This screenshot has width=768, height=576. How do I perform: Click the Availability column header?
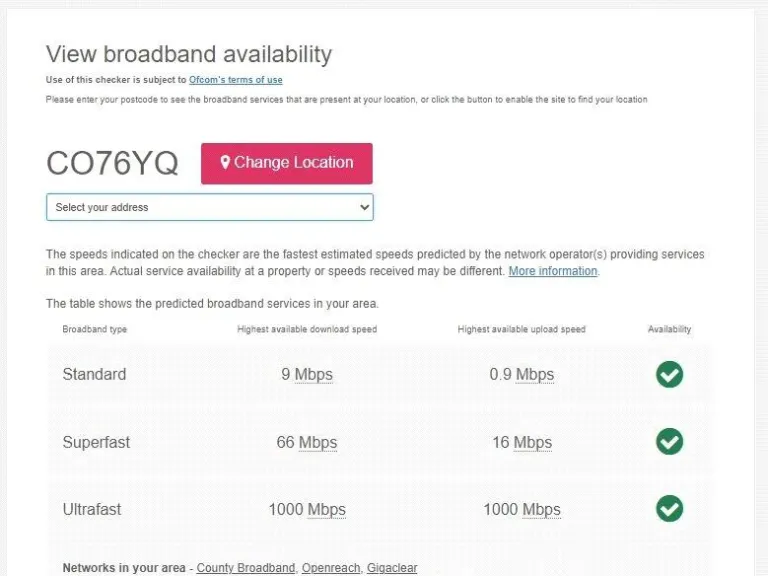(669, 329)
